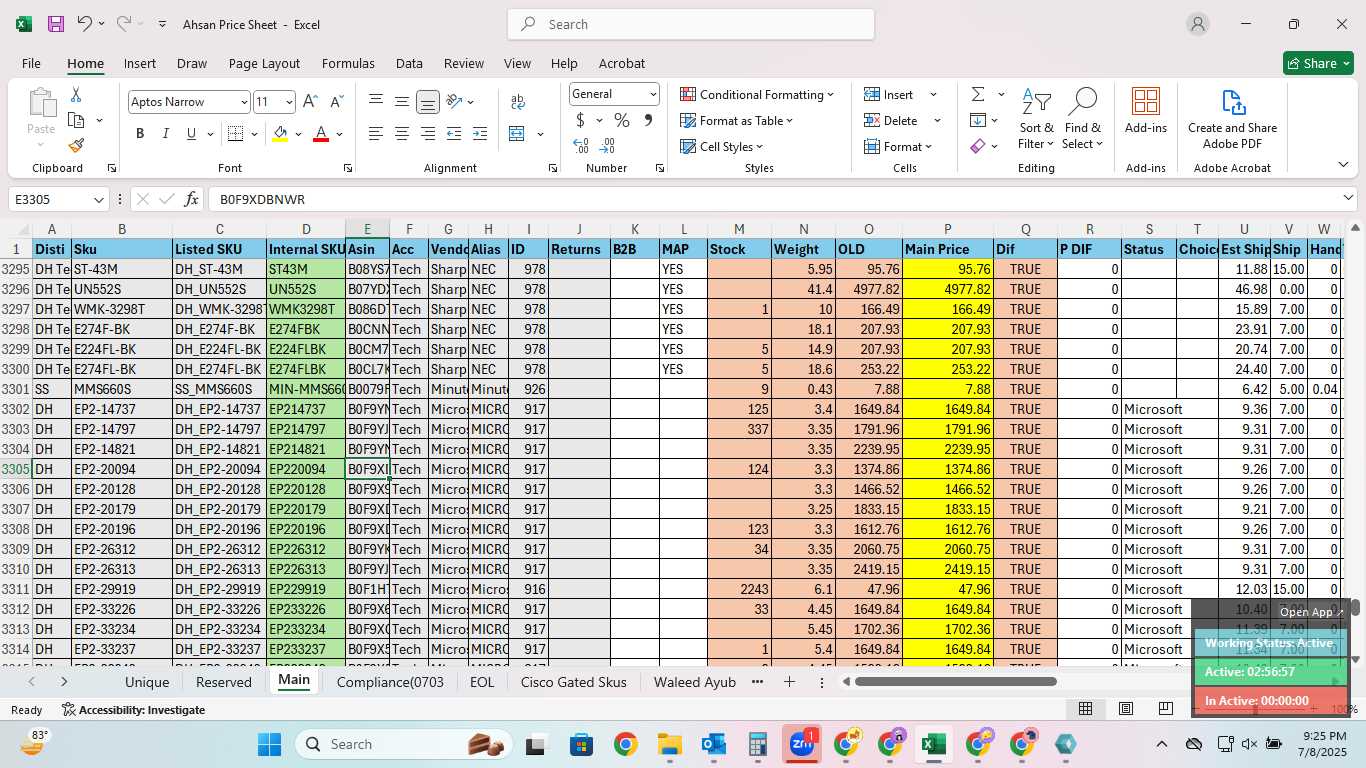Click Accessibility: Investigate in status bar

[133, 709]
